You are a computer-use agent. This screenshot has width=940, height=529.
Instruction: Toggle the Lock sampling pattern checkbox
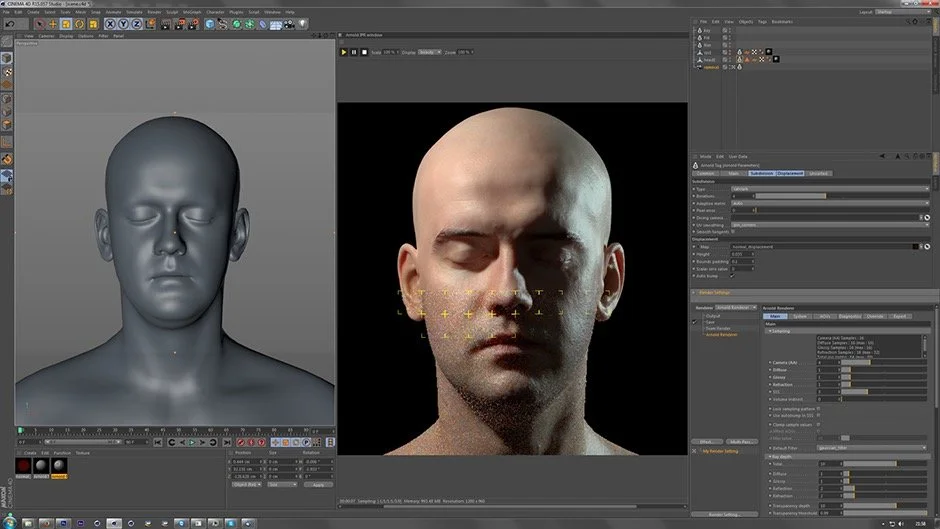pos(819,408)
